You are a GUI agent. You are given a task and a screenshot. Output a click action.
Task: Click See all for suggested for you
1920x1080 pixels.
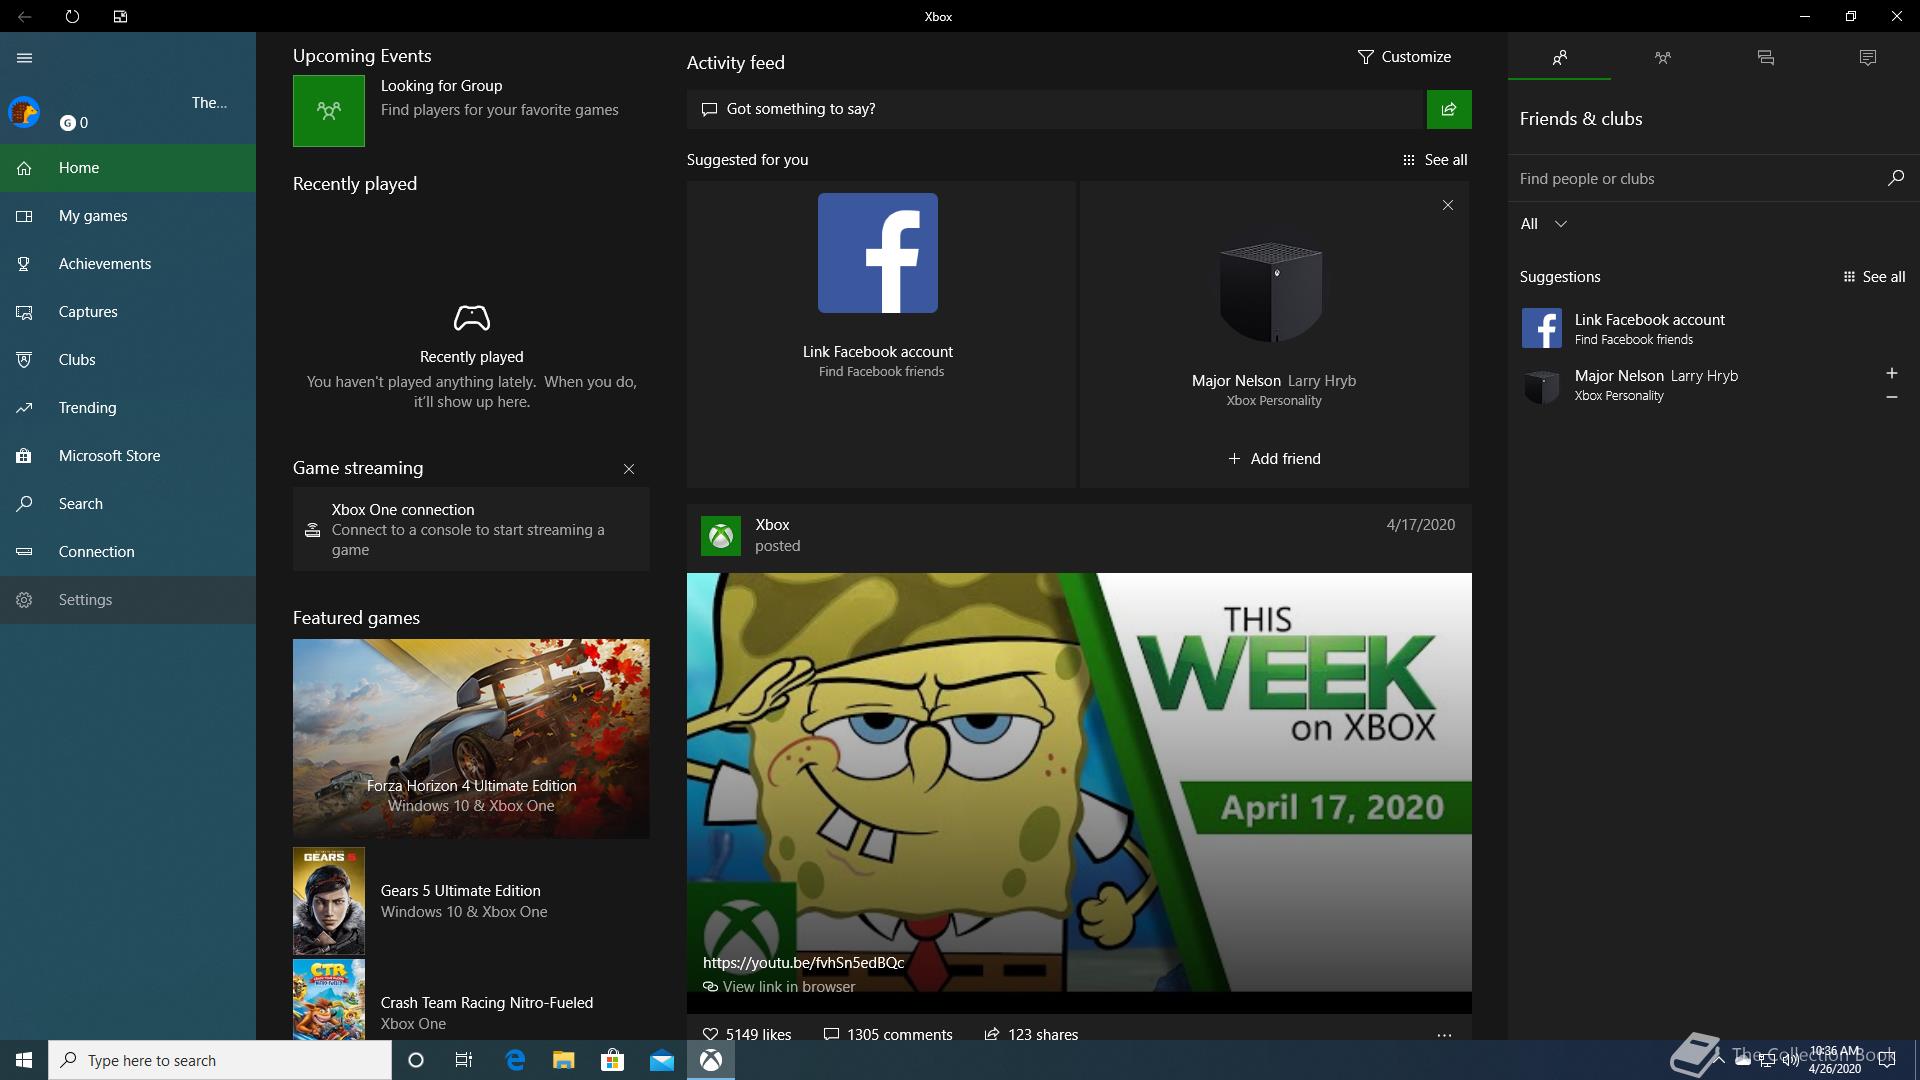point(1435,160)
